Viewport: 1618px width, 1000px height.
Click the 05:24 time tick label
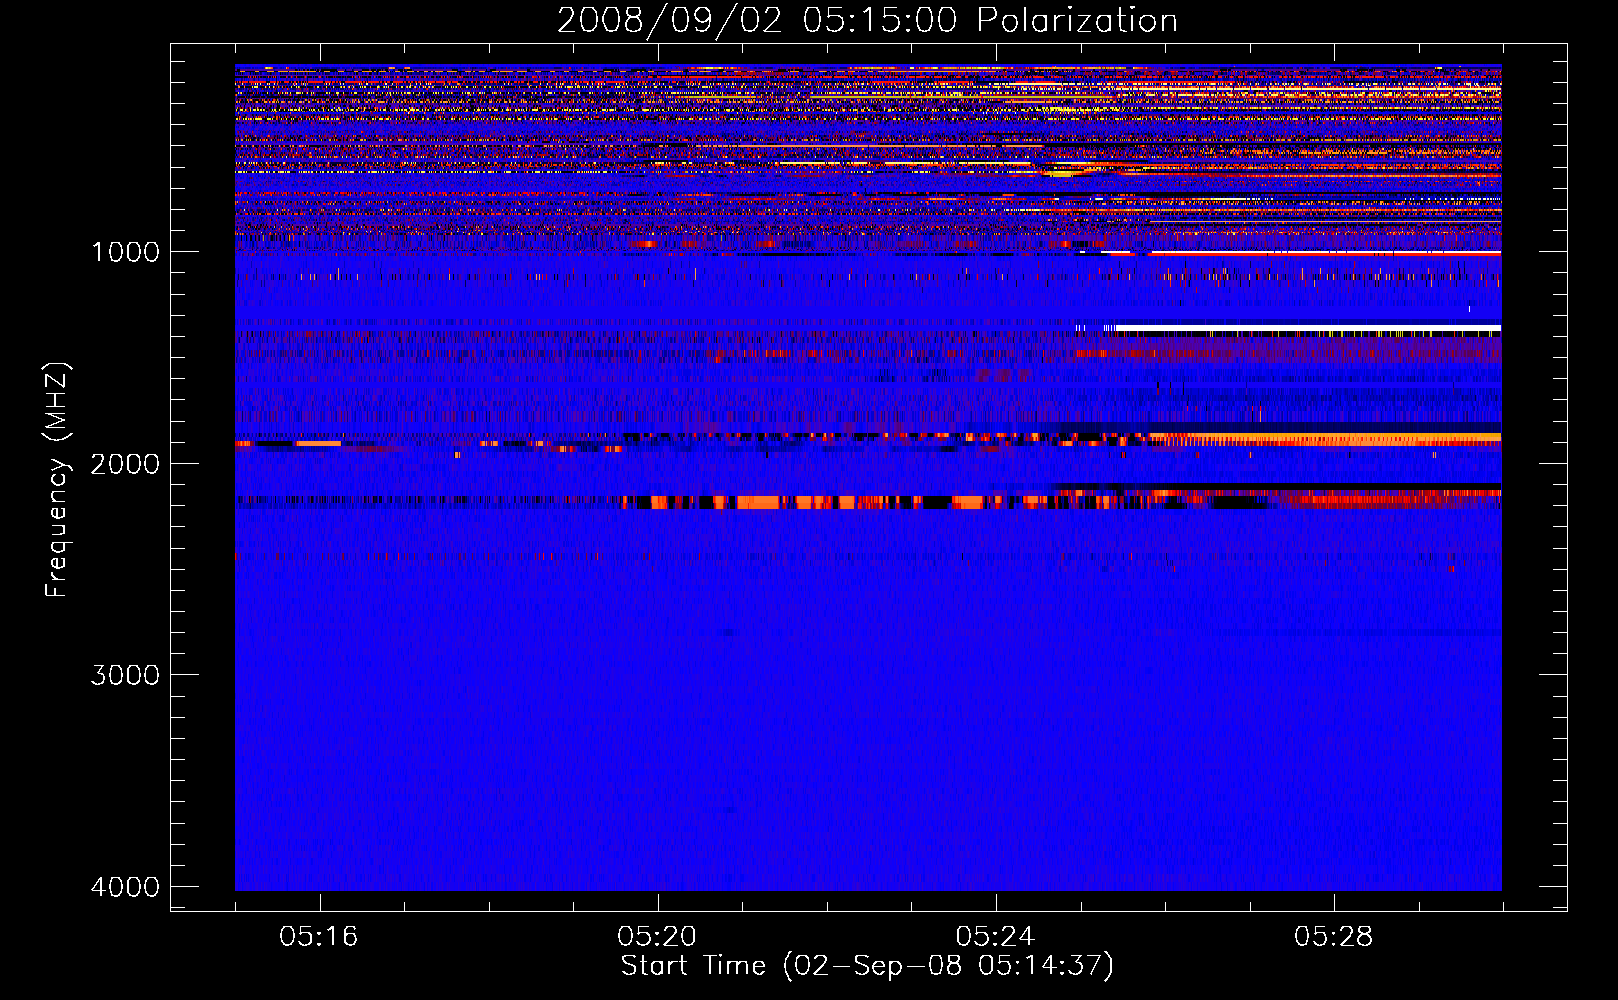995,937
